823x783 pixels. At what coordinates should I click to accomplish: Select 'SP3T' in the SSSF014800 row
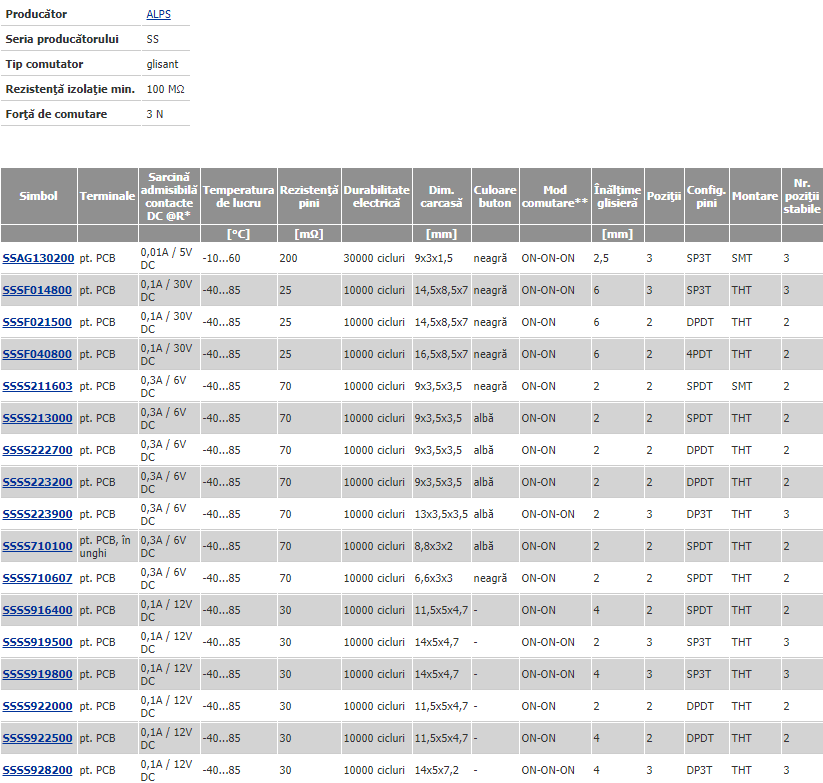tap(699, 290)
